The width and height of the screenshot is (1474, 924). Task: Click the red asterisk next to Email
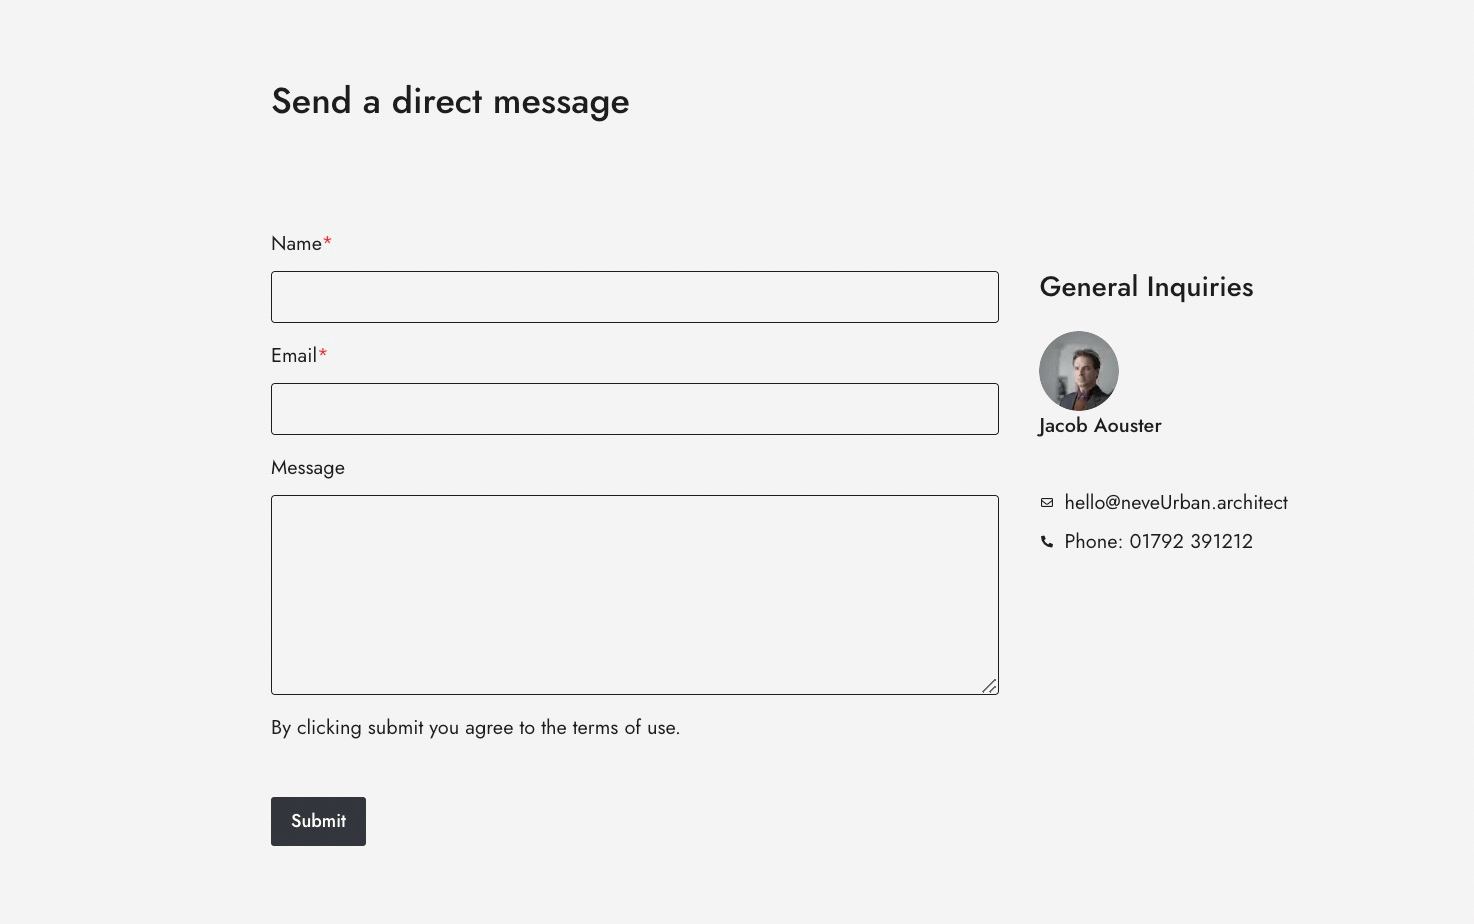point(322,354)
